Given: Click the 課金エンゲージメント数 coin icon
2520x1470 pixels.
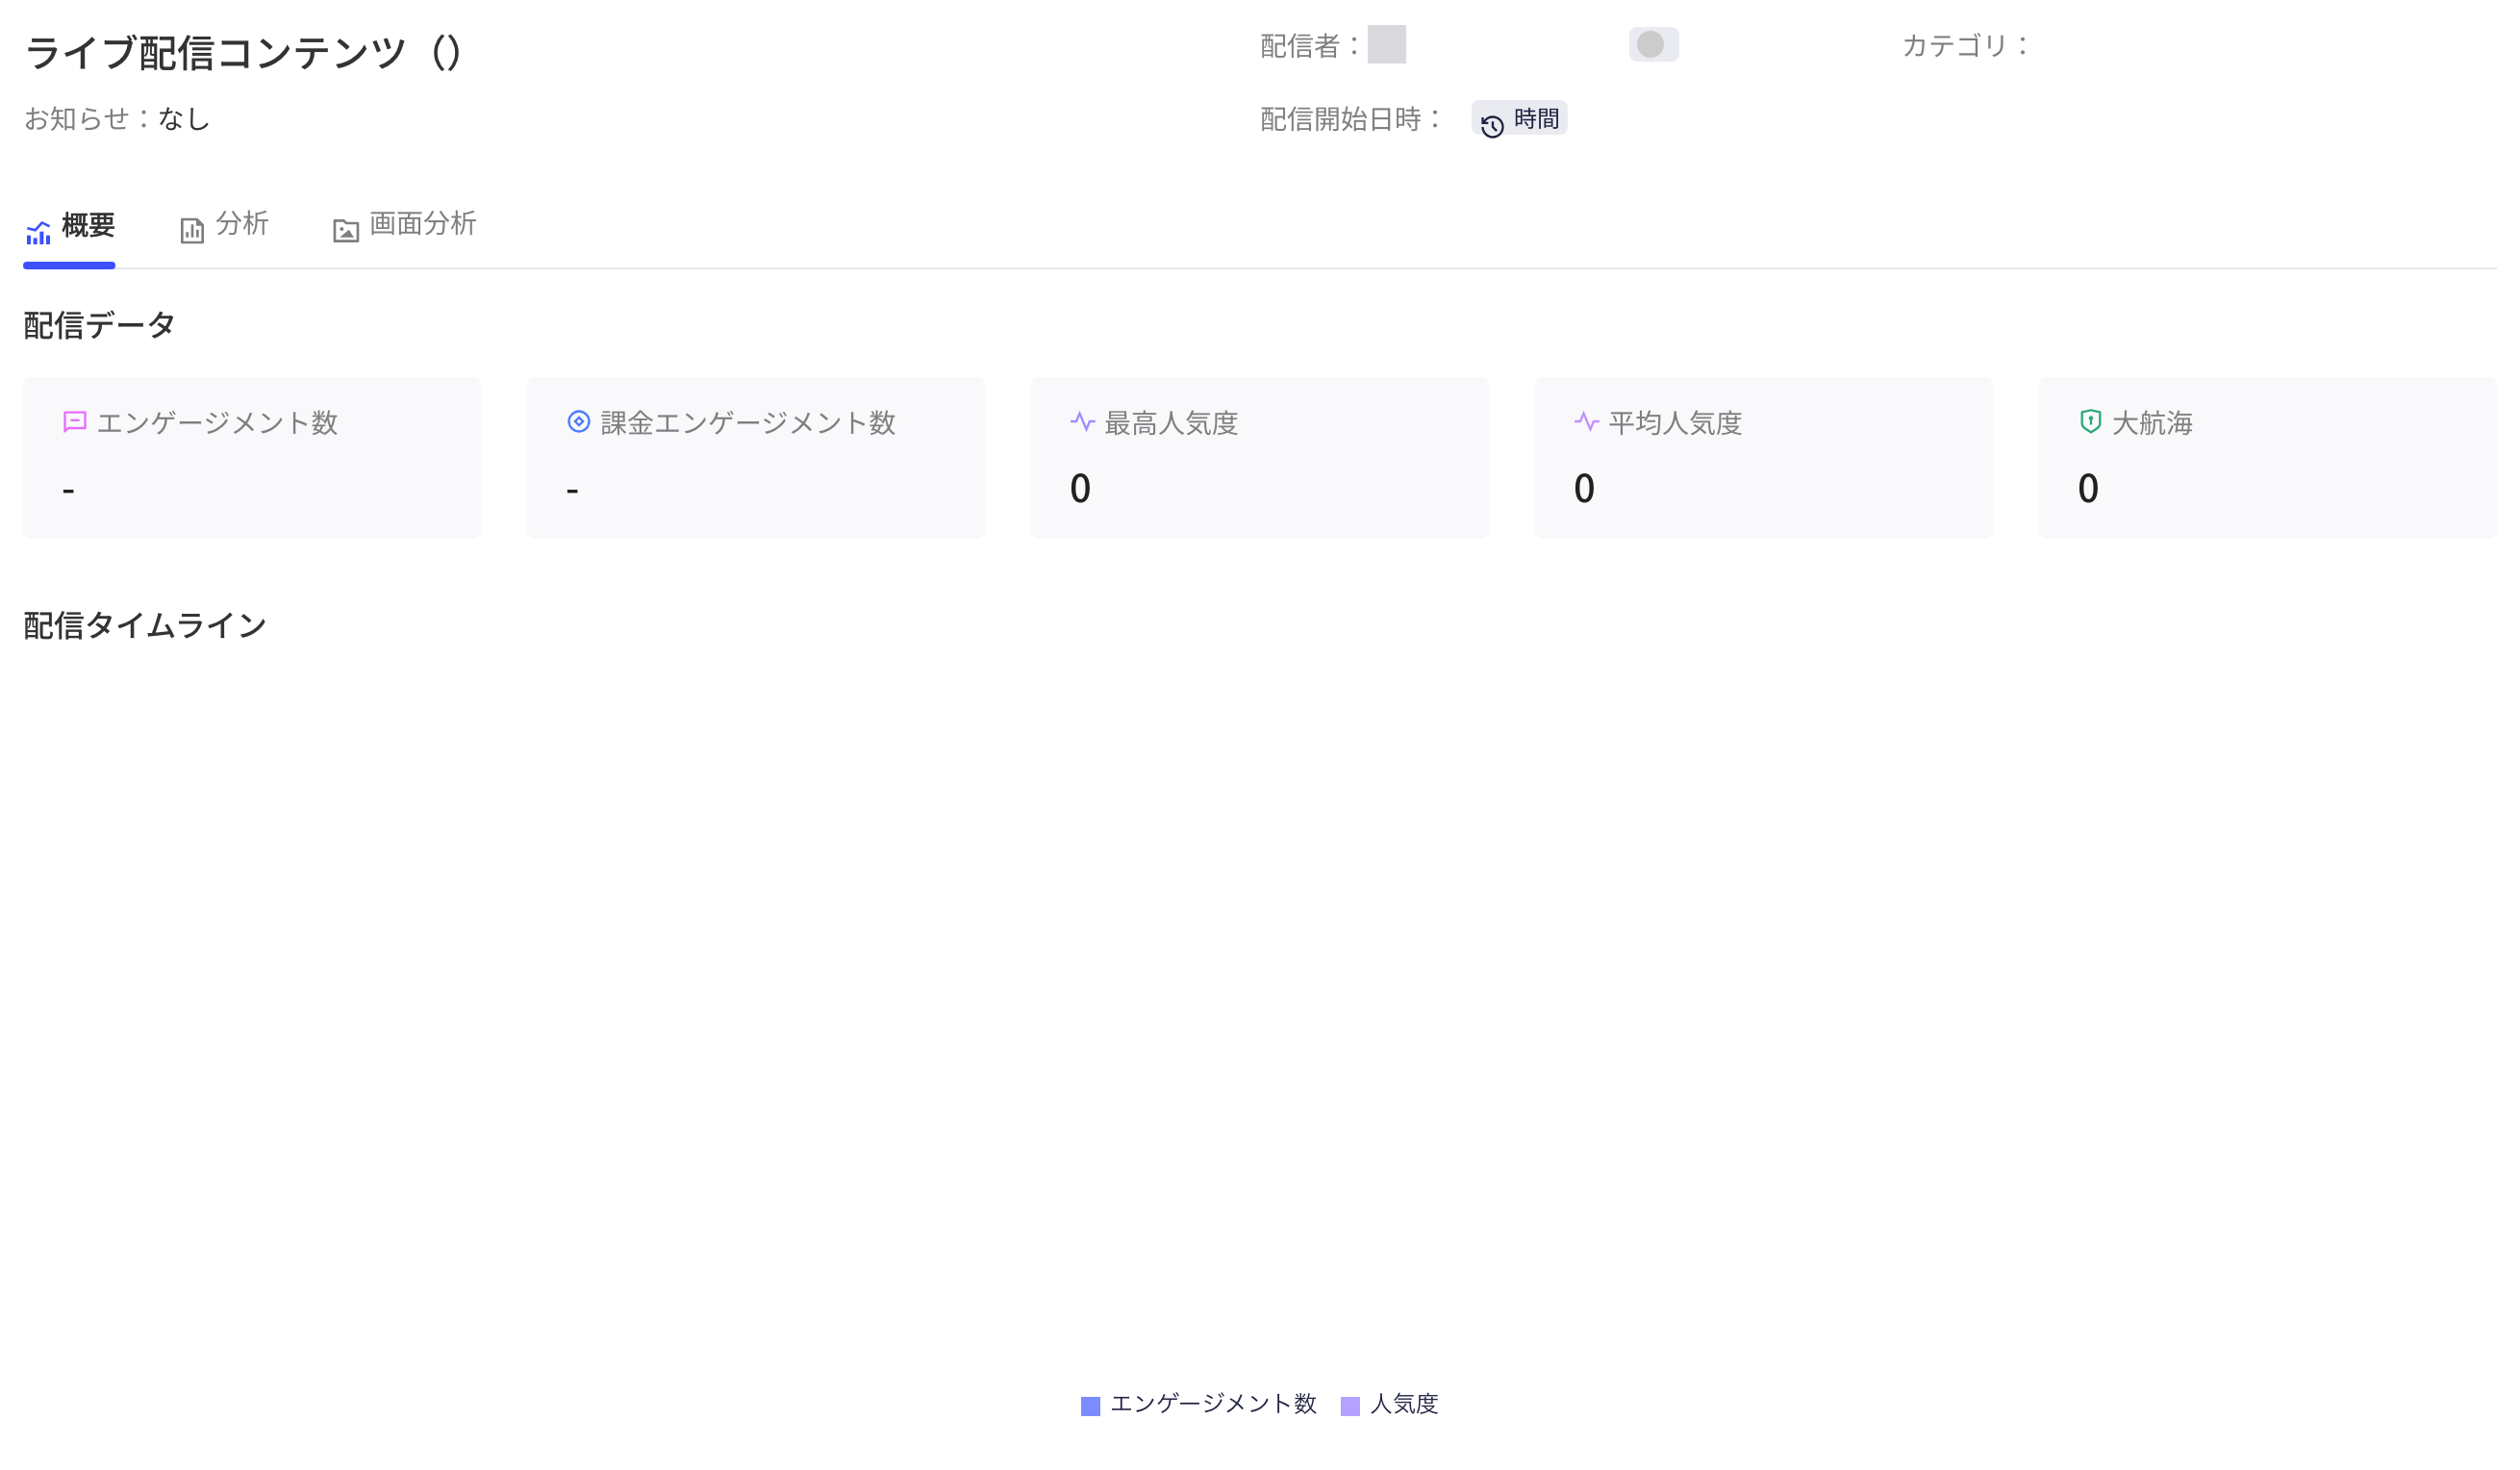Looking at the screenshot, I should pos(579,421).
